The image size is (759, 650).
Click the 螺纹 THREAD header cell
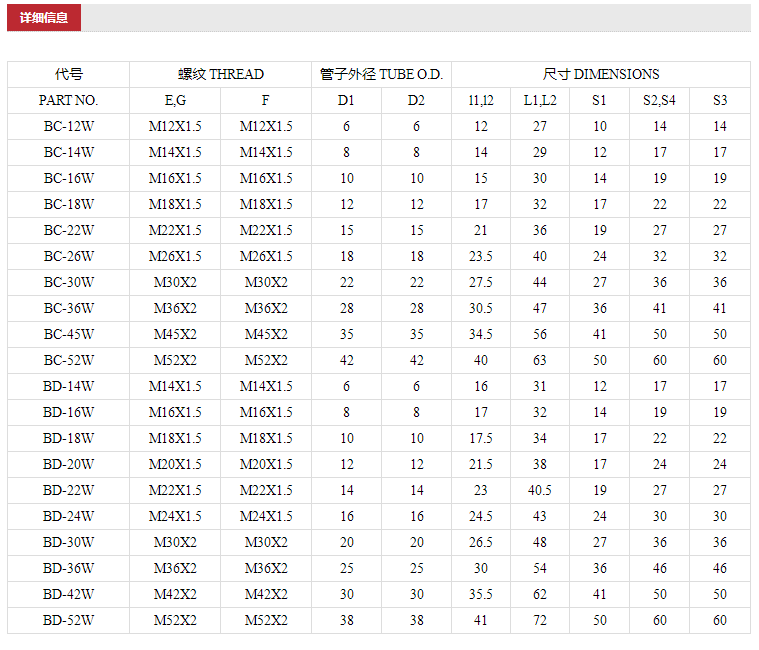tap(221, 74)
